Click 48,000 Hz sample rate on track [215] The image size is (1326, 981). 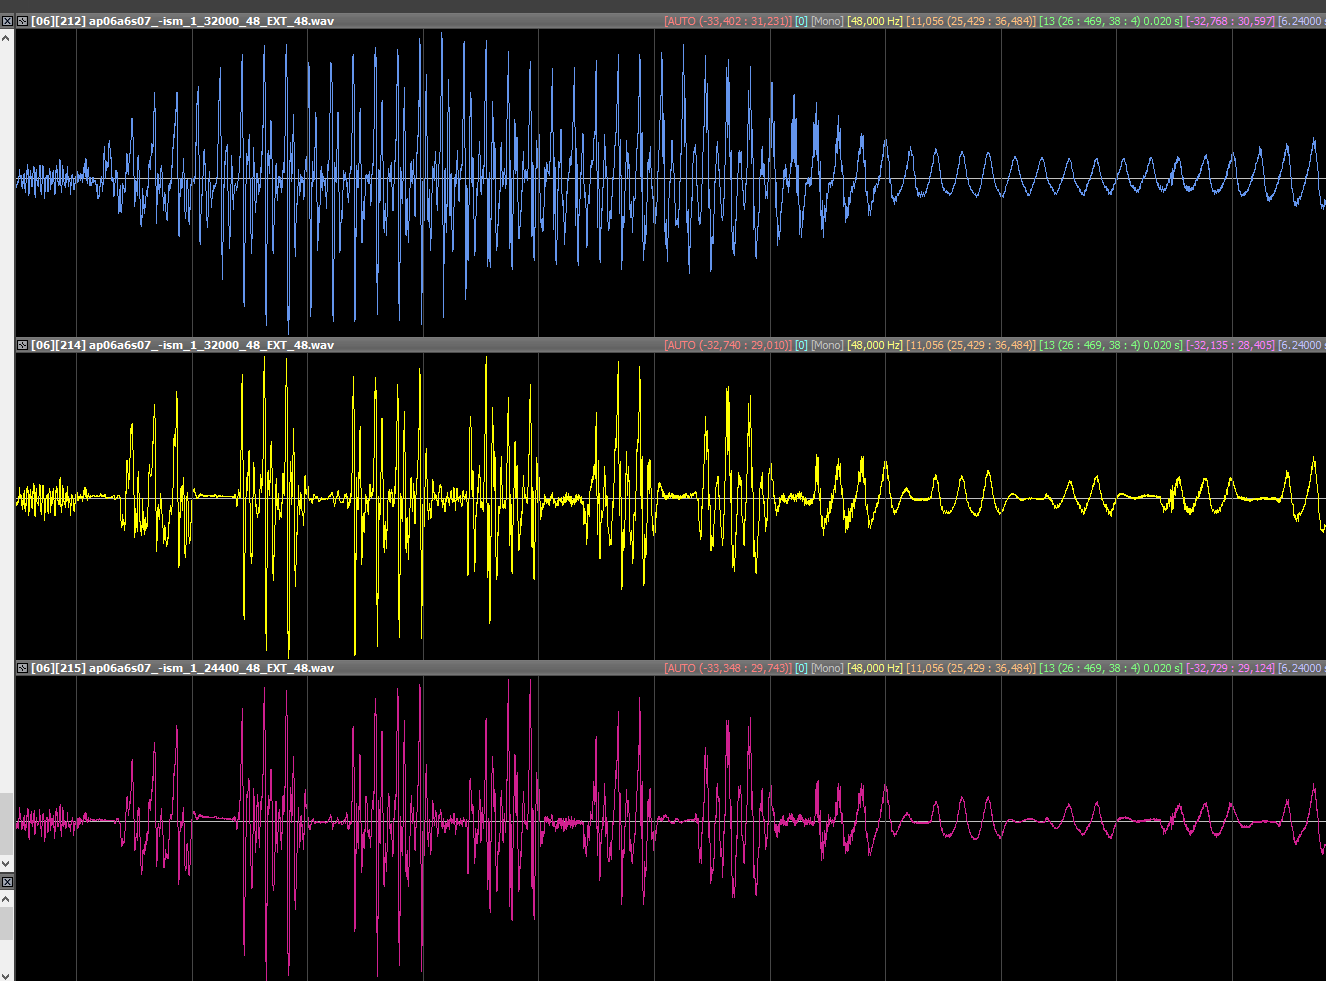[x=875, y=668]
